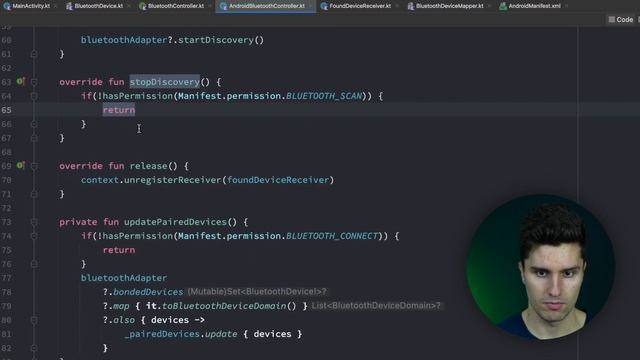Select the AndroidBluetoothController.kt tab
This screenshot has width=640, height=360.
pos(266,6)
